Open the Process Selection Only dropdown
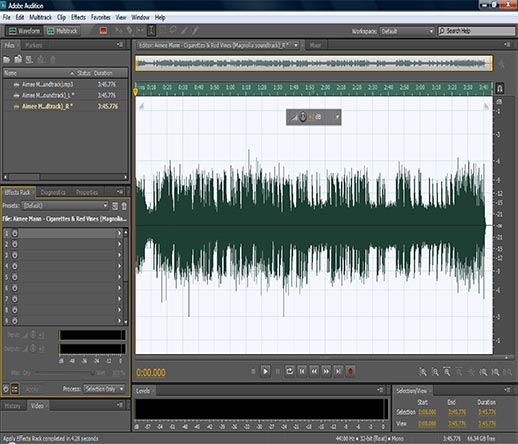 pos(104,389)
